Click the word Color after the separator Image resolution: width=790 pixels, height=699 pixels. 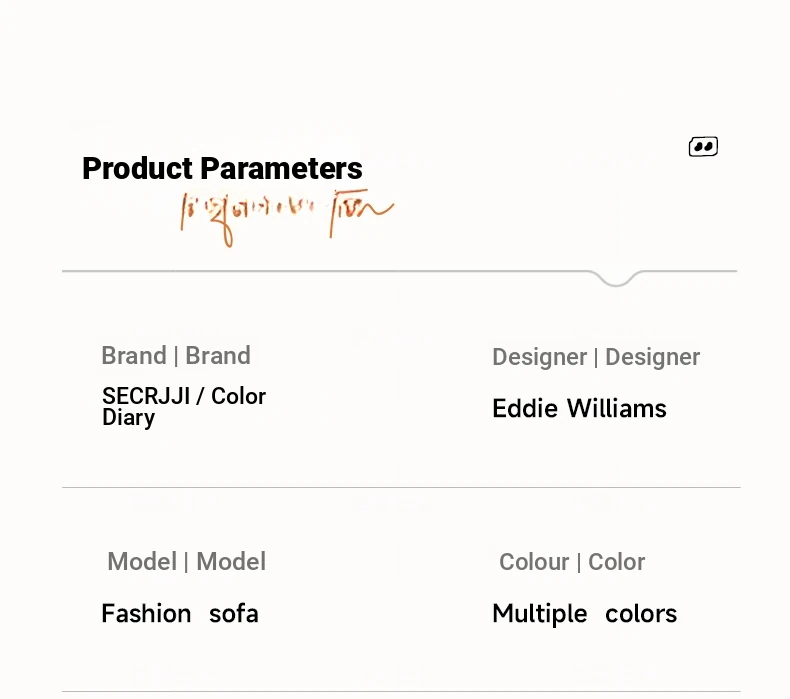[x=617, y=562]
